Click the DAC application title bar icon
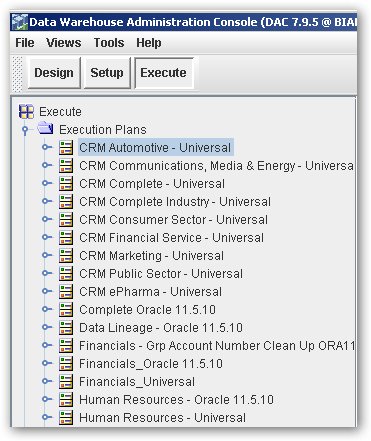This screenshot has width=371, height=441. click(19, 22)
